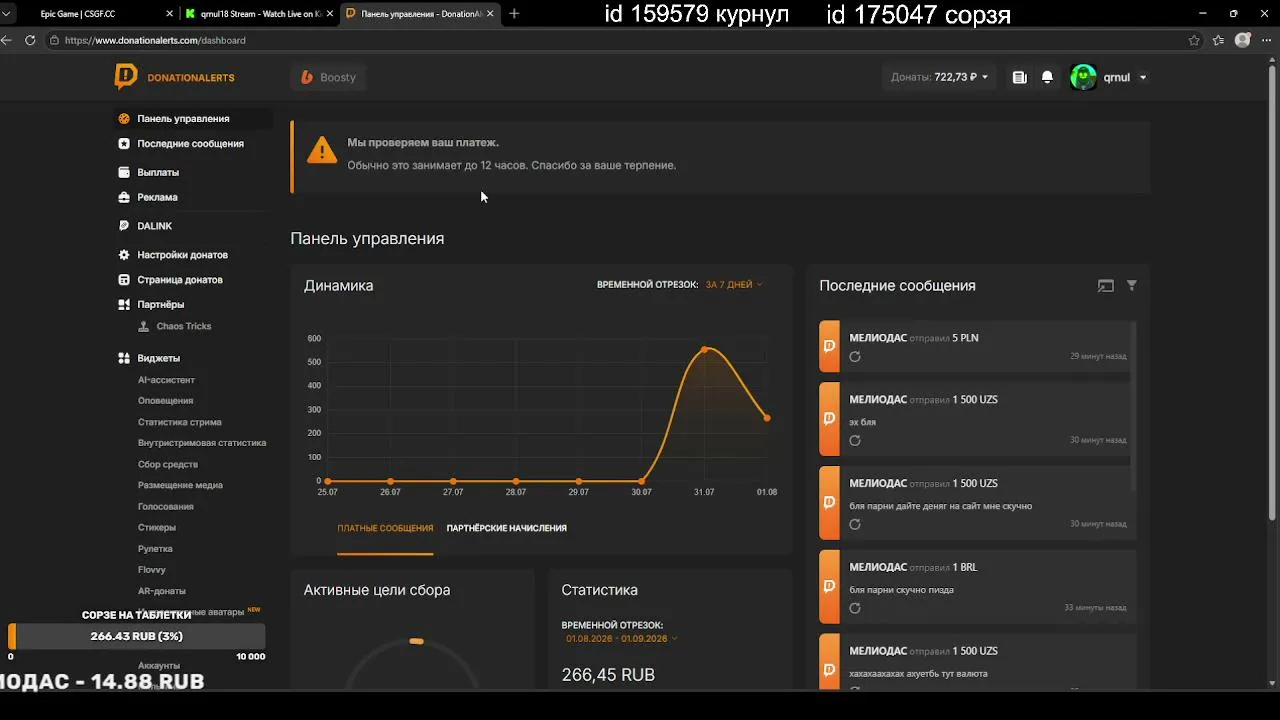Open the Стикеры widget

157,527
